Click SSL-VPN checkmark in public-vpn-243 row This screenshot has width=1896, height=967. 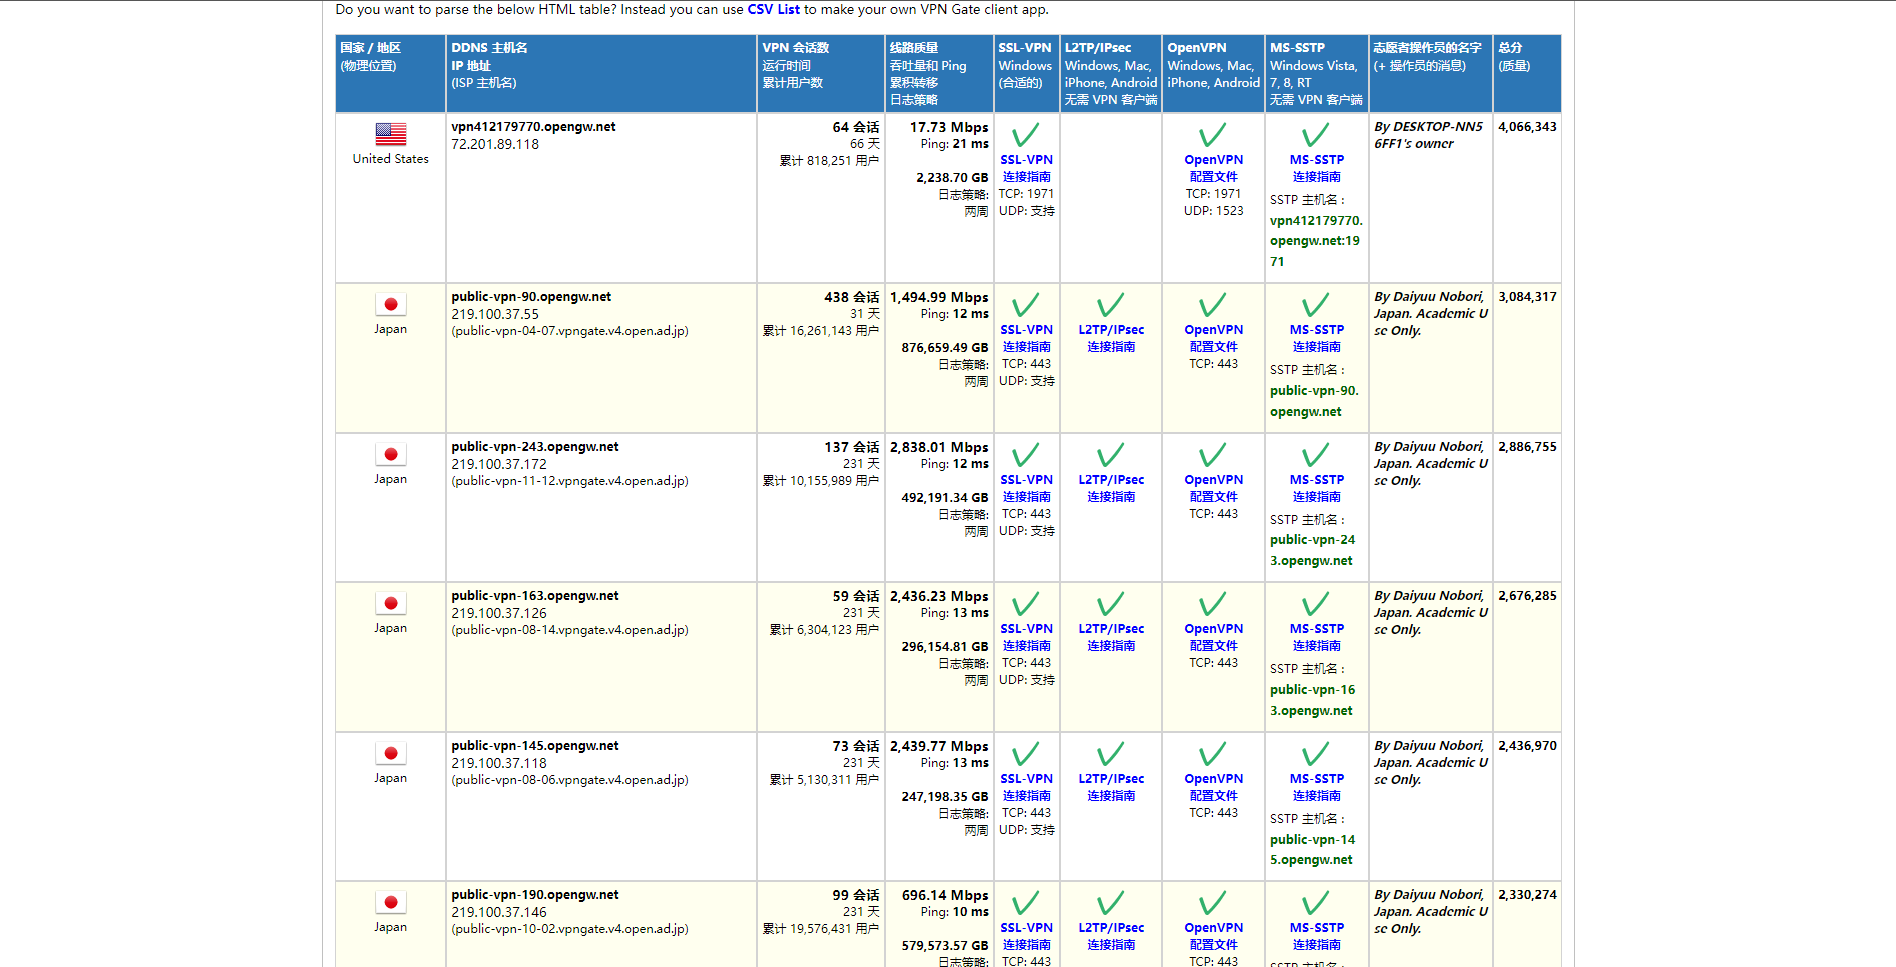click(1026, 455)
